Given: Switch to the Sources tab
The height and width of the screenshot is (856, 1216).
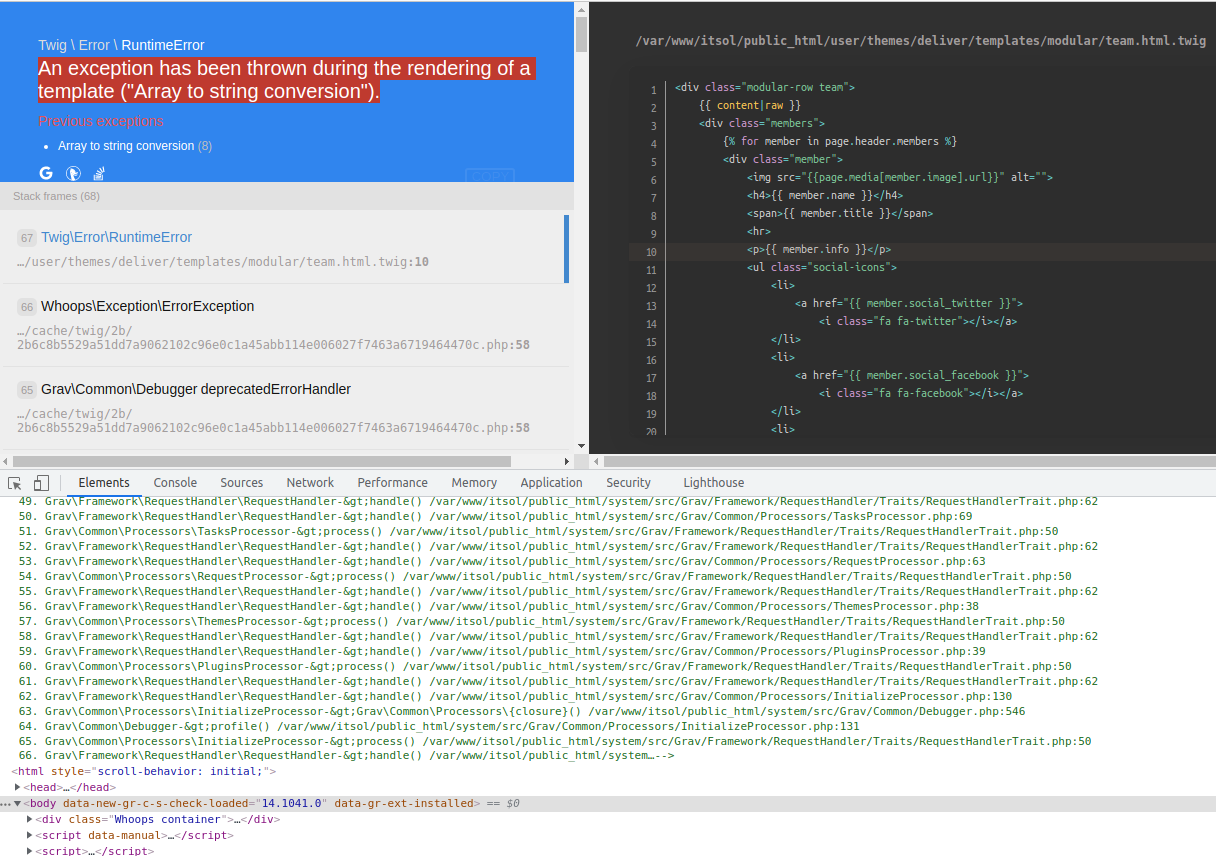Looking at the screenshot, I should pos(242,482).
